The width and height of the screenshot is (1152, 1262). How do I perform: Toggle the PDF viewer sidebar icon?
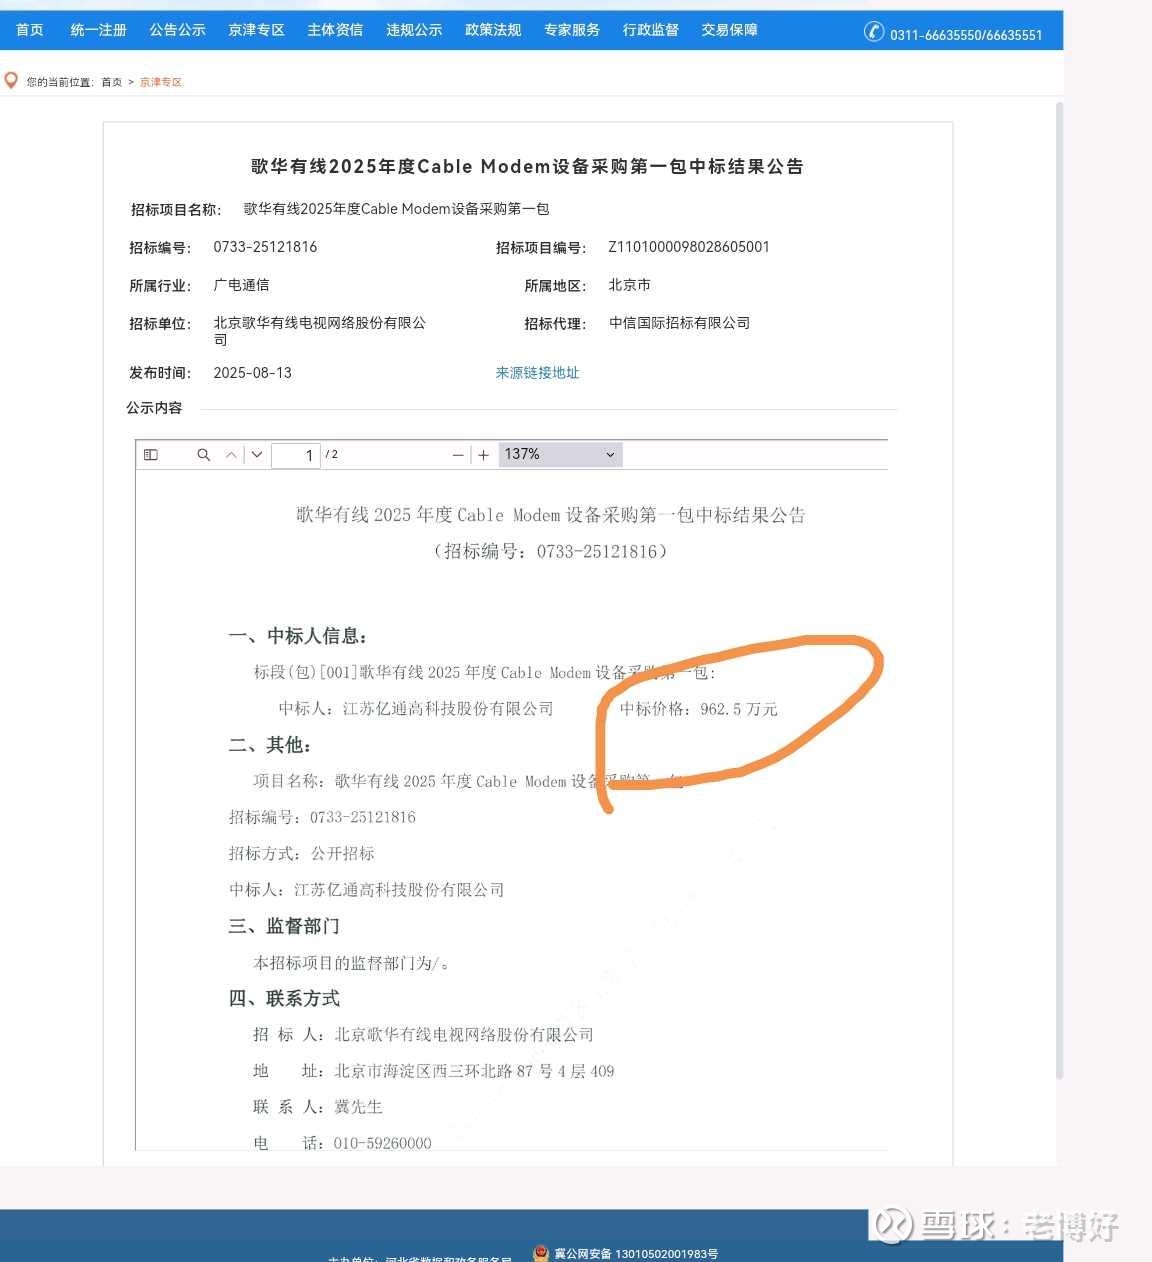pyautogui.click(x=151, y=455)
